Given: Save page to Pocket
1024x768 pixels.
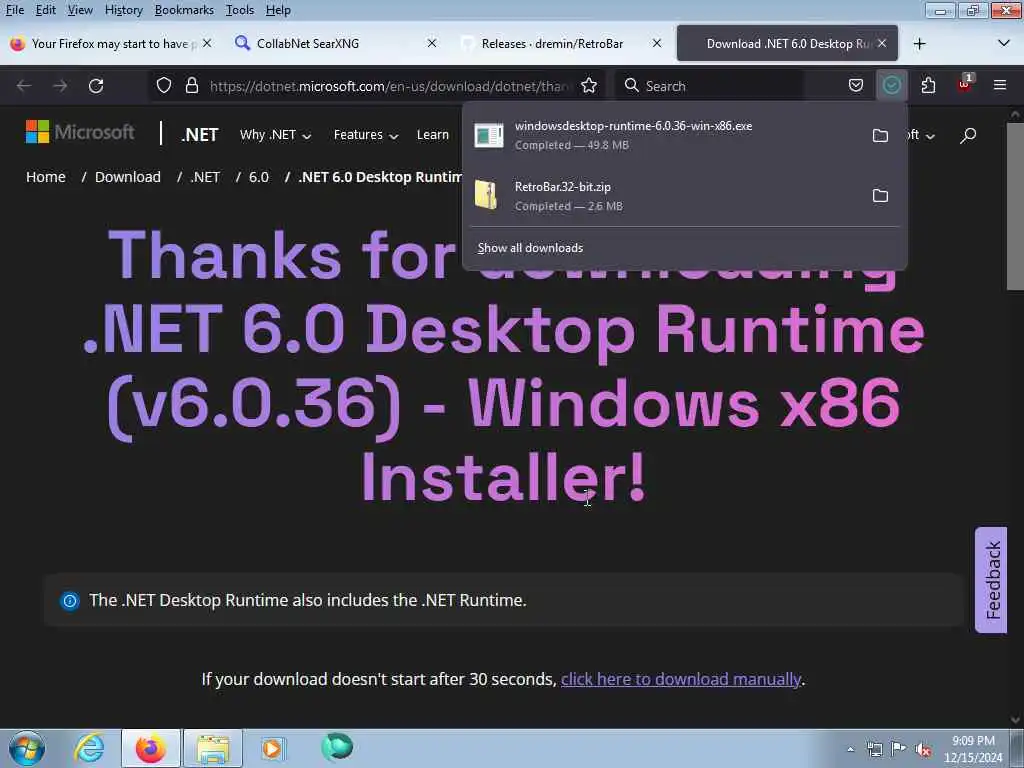Looking at the screenshot, I should click(x=856, y=86).
